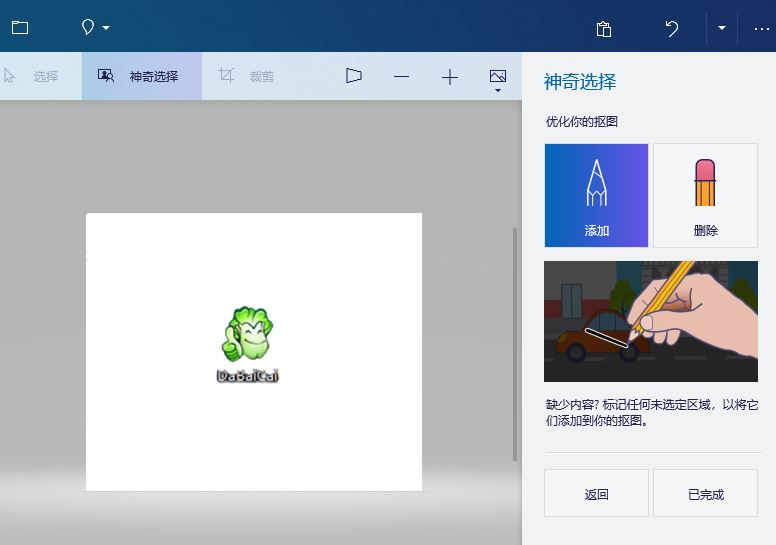Screen dimensions: 776x545
Task: Select the 删除 eraser mode
Action: click(705, 196)
